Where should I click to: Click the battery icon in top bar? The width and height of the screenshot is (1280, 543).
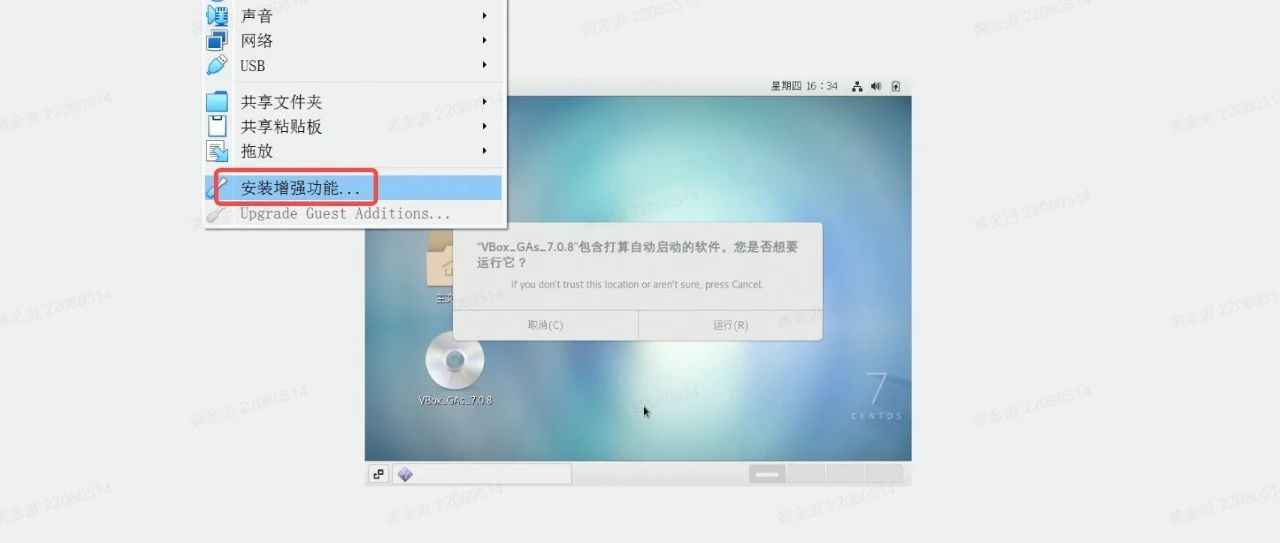click(896, 86)
